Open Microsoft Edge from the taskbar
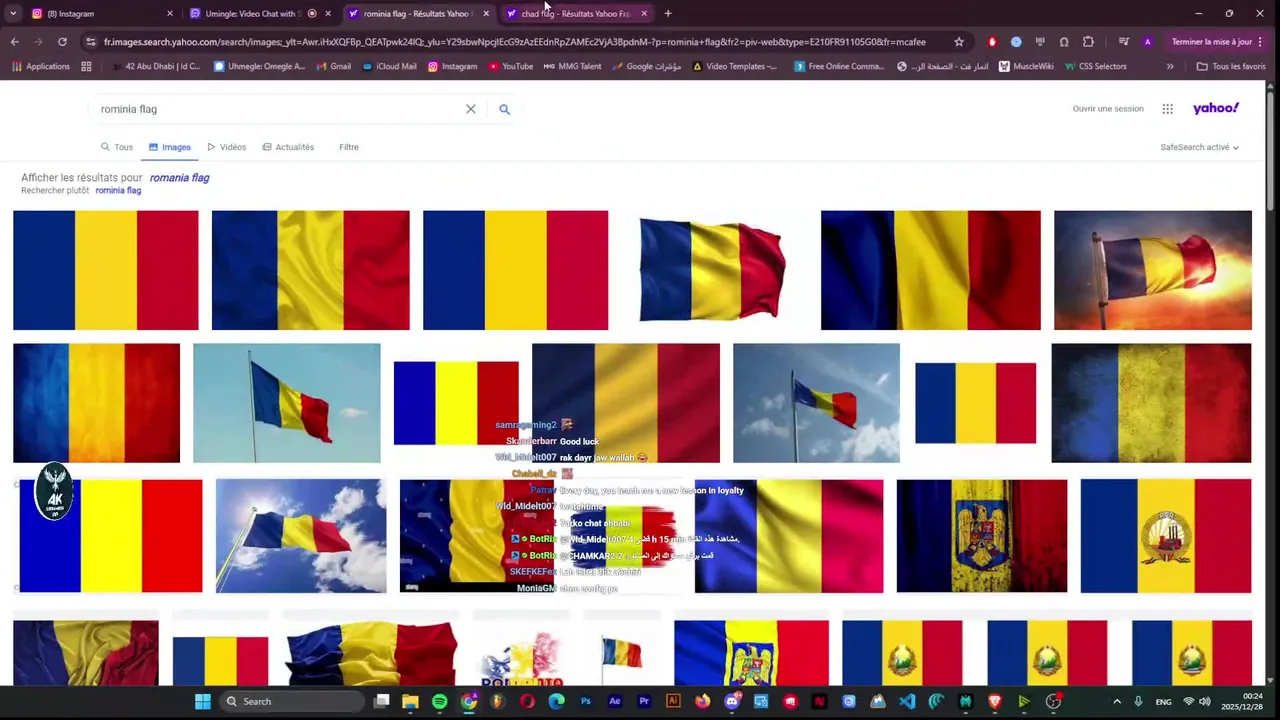Screen dimensions: 1280x720 [x=556, y=701]
